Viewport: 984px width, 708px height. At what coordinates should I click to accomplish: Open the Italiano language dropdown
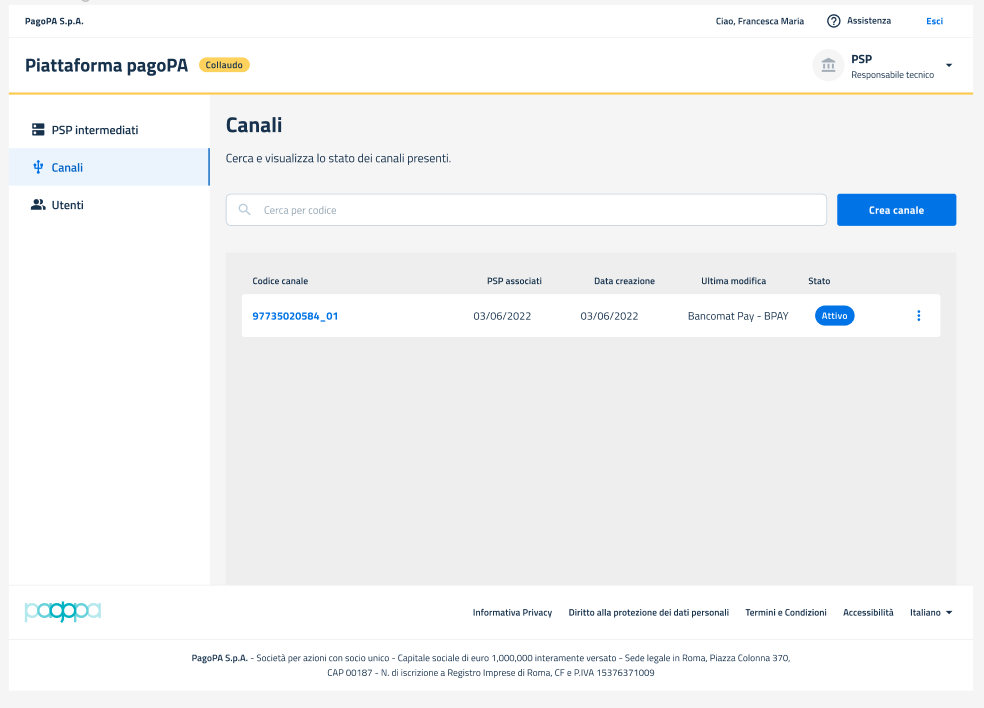point(930,612)
